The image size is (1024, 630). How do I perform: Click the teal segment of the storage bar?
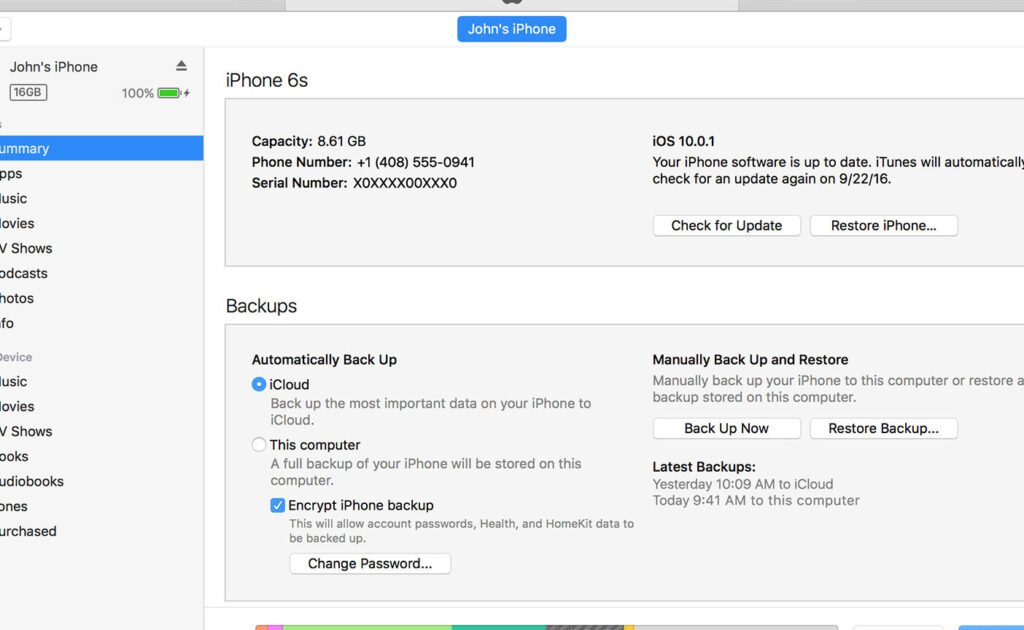(499, 627)
